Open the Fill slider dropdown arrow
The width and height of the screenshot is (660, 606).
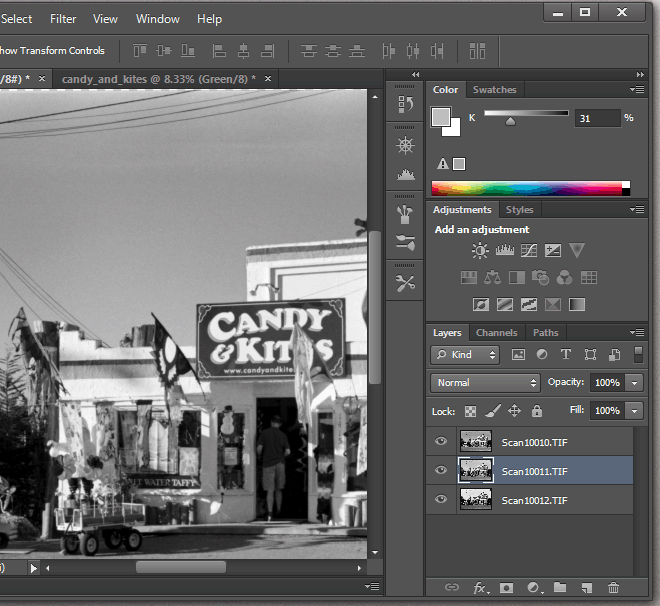pos(634,411)
